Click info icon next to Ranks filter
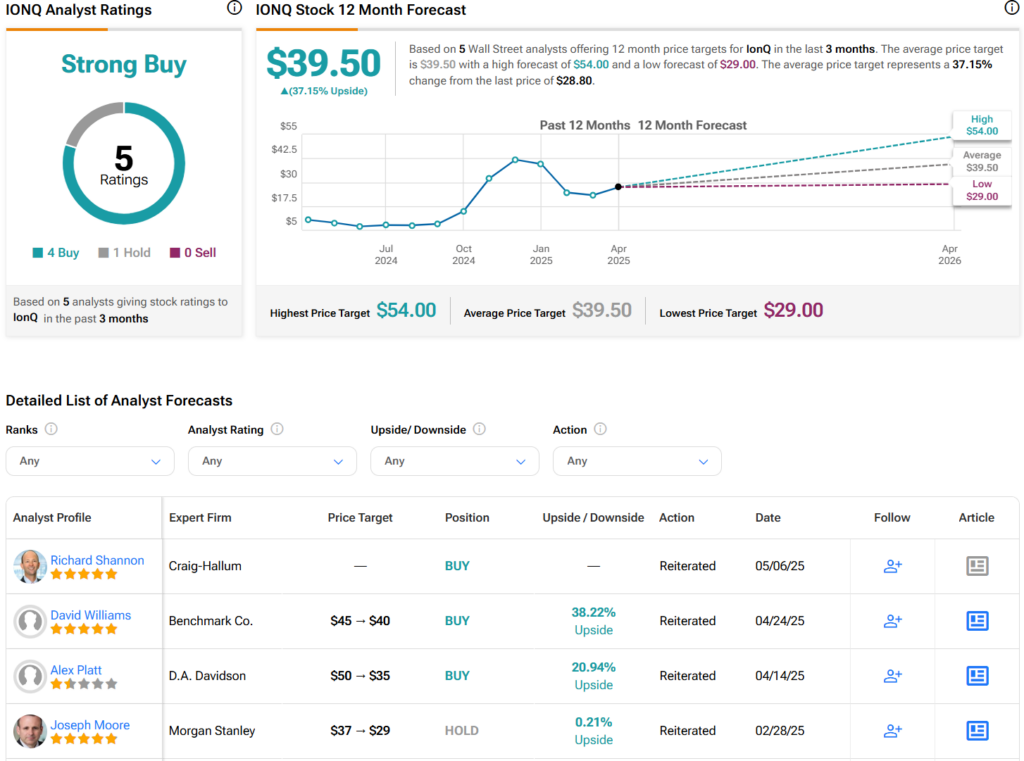Screen dimensions: 1024x761 (51, 429)
